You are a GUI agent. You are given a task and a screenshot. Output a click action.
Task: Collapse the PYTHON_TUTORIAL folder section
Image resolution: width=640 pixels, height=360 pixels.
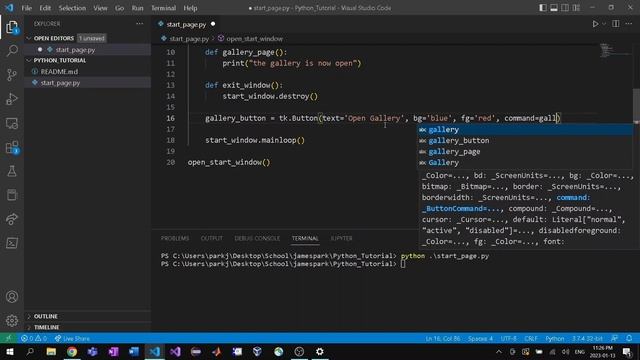click(60, 60)
